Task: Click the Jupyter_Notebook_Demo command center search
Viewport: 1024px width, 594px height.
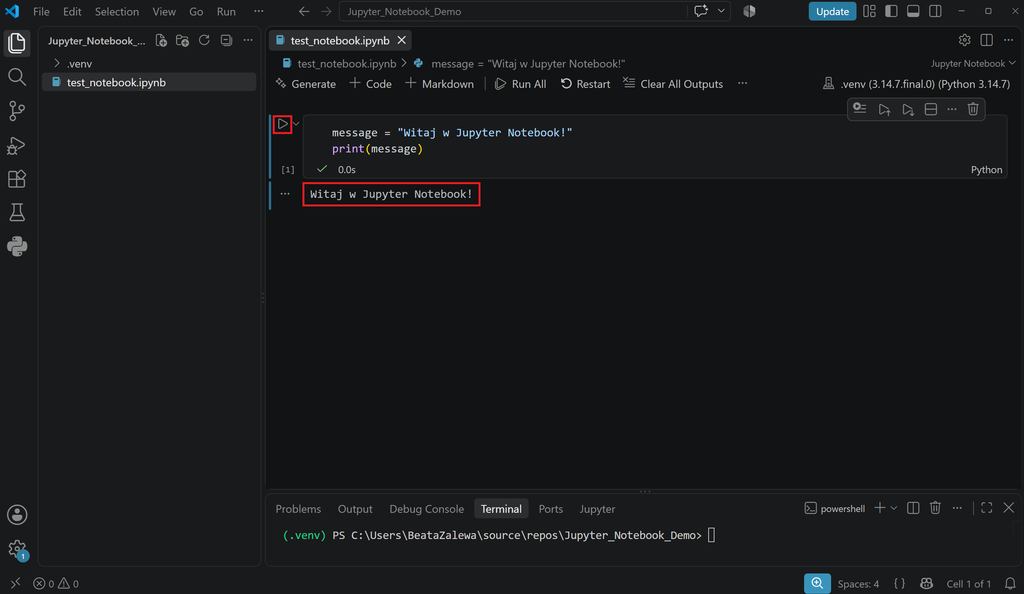Action: [x=513, y=11]
